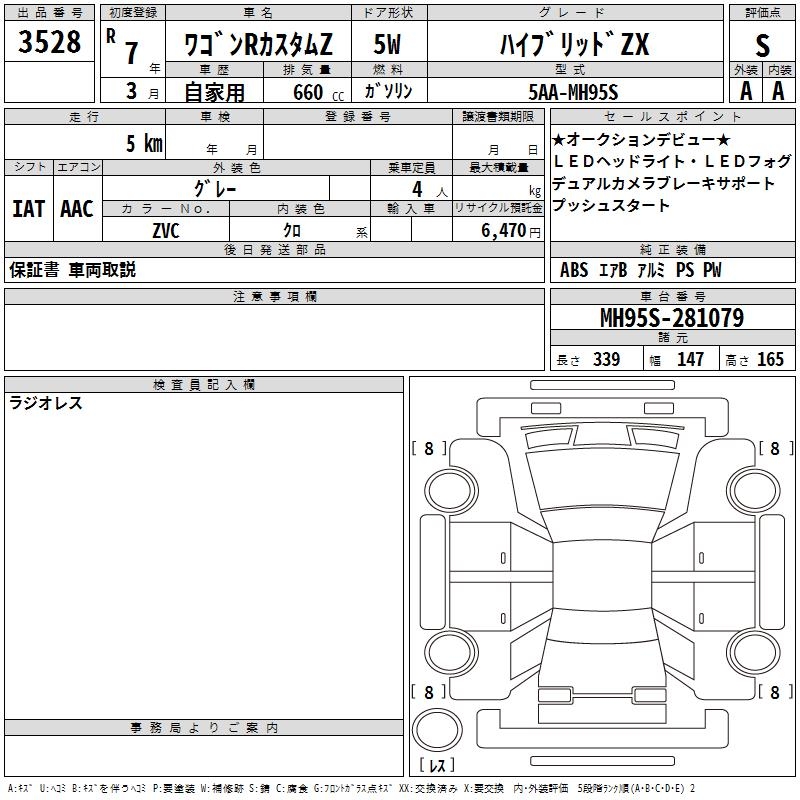Click front-left tire circle in diagram
The image size is (800, 800).
(451, 491)
